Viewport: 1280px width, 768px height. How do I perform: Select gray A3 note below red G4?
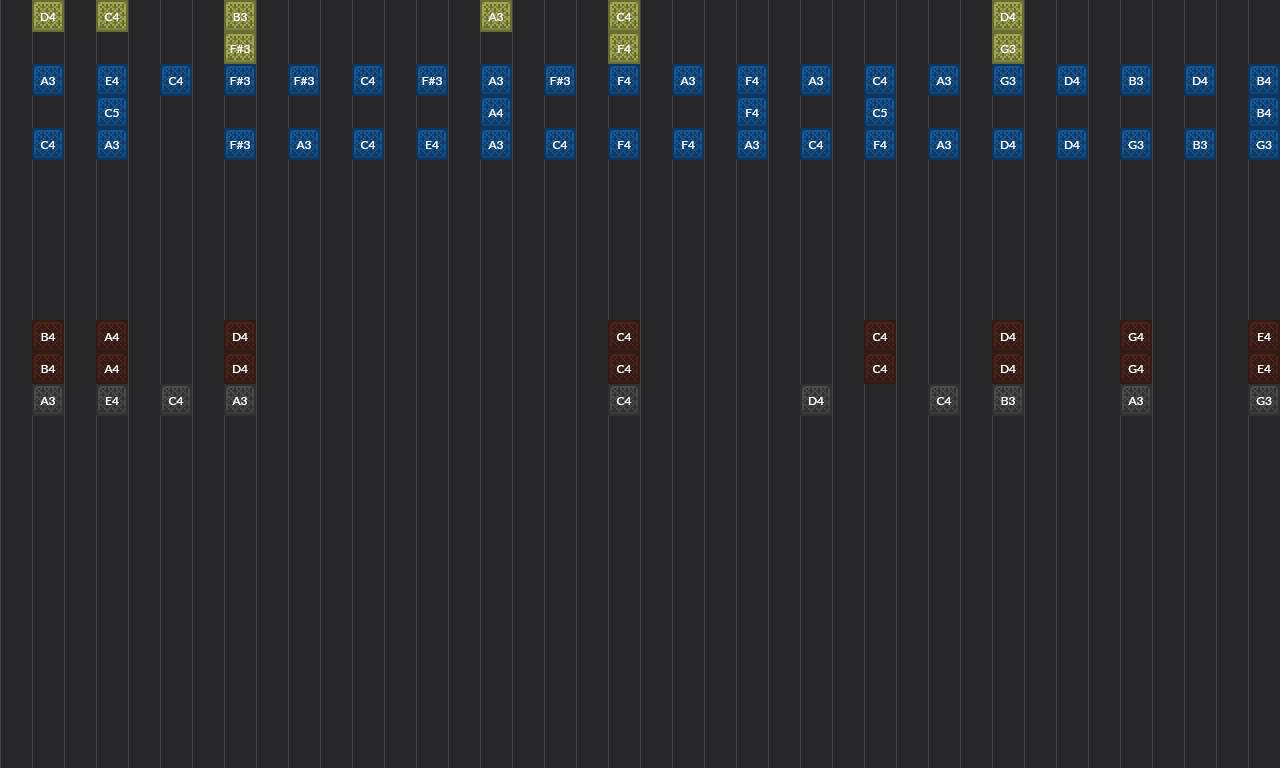click(x=1136, y=401)
